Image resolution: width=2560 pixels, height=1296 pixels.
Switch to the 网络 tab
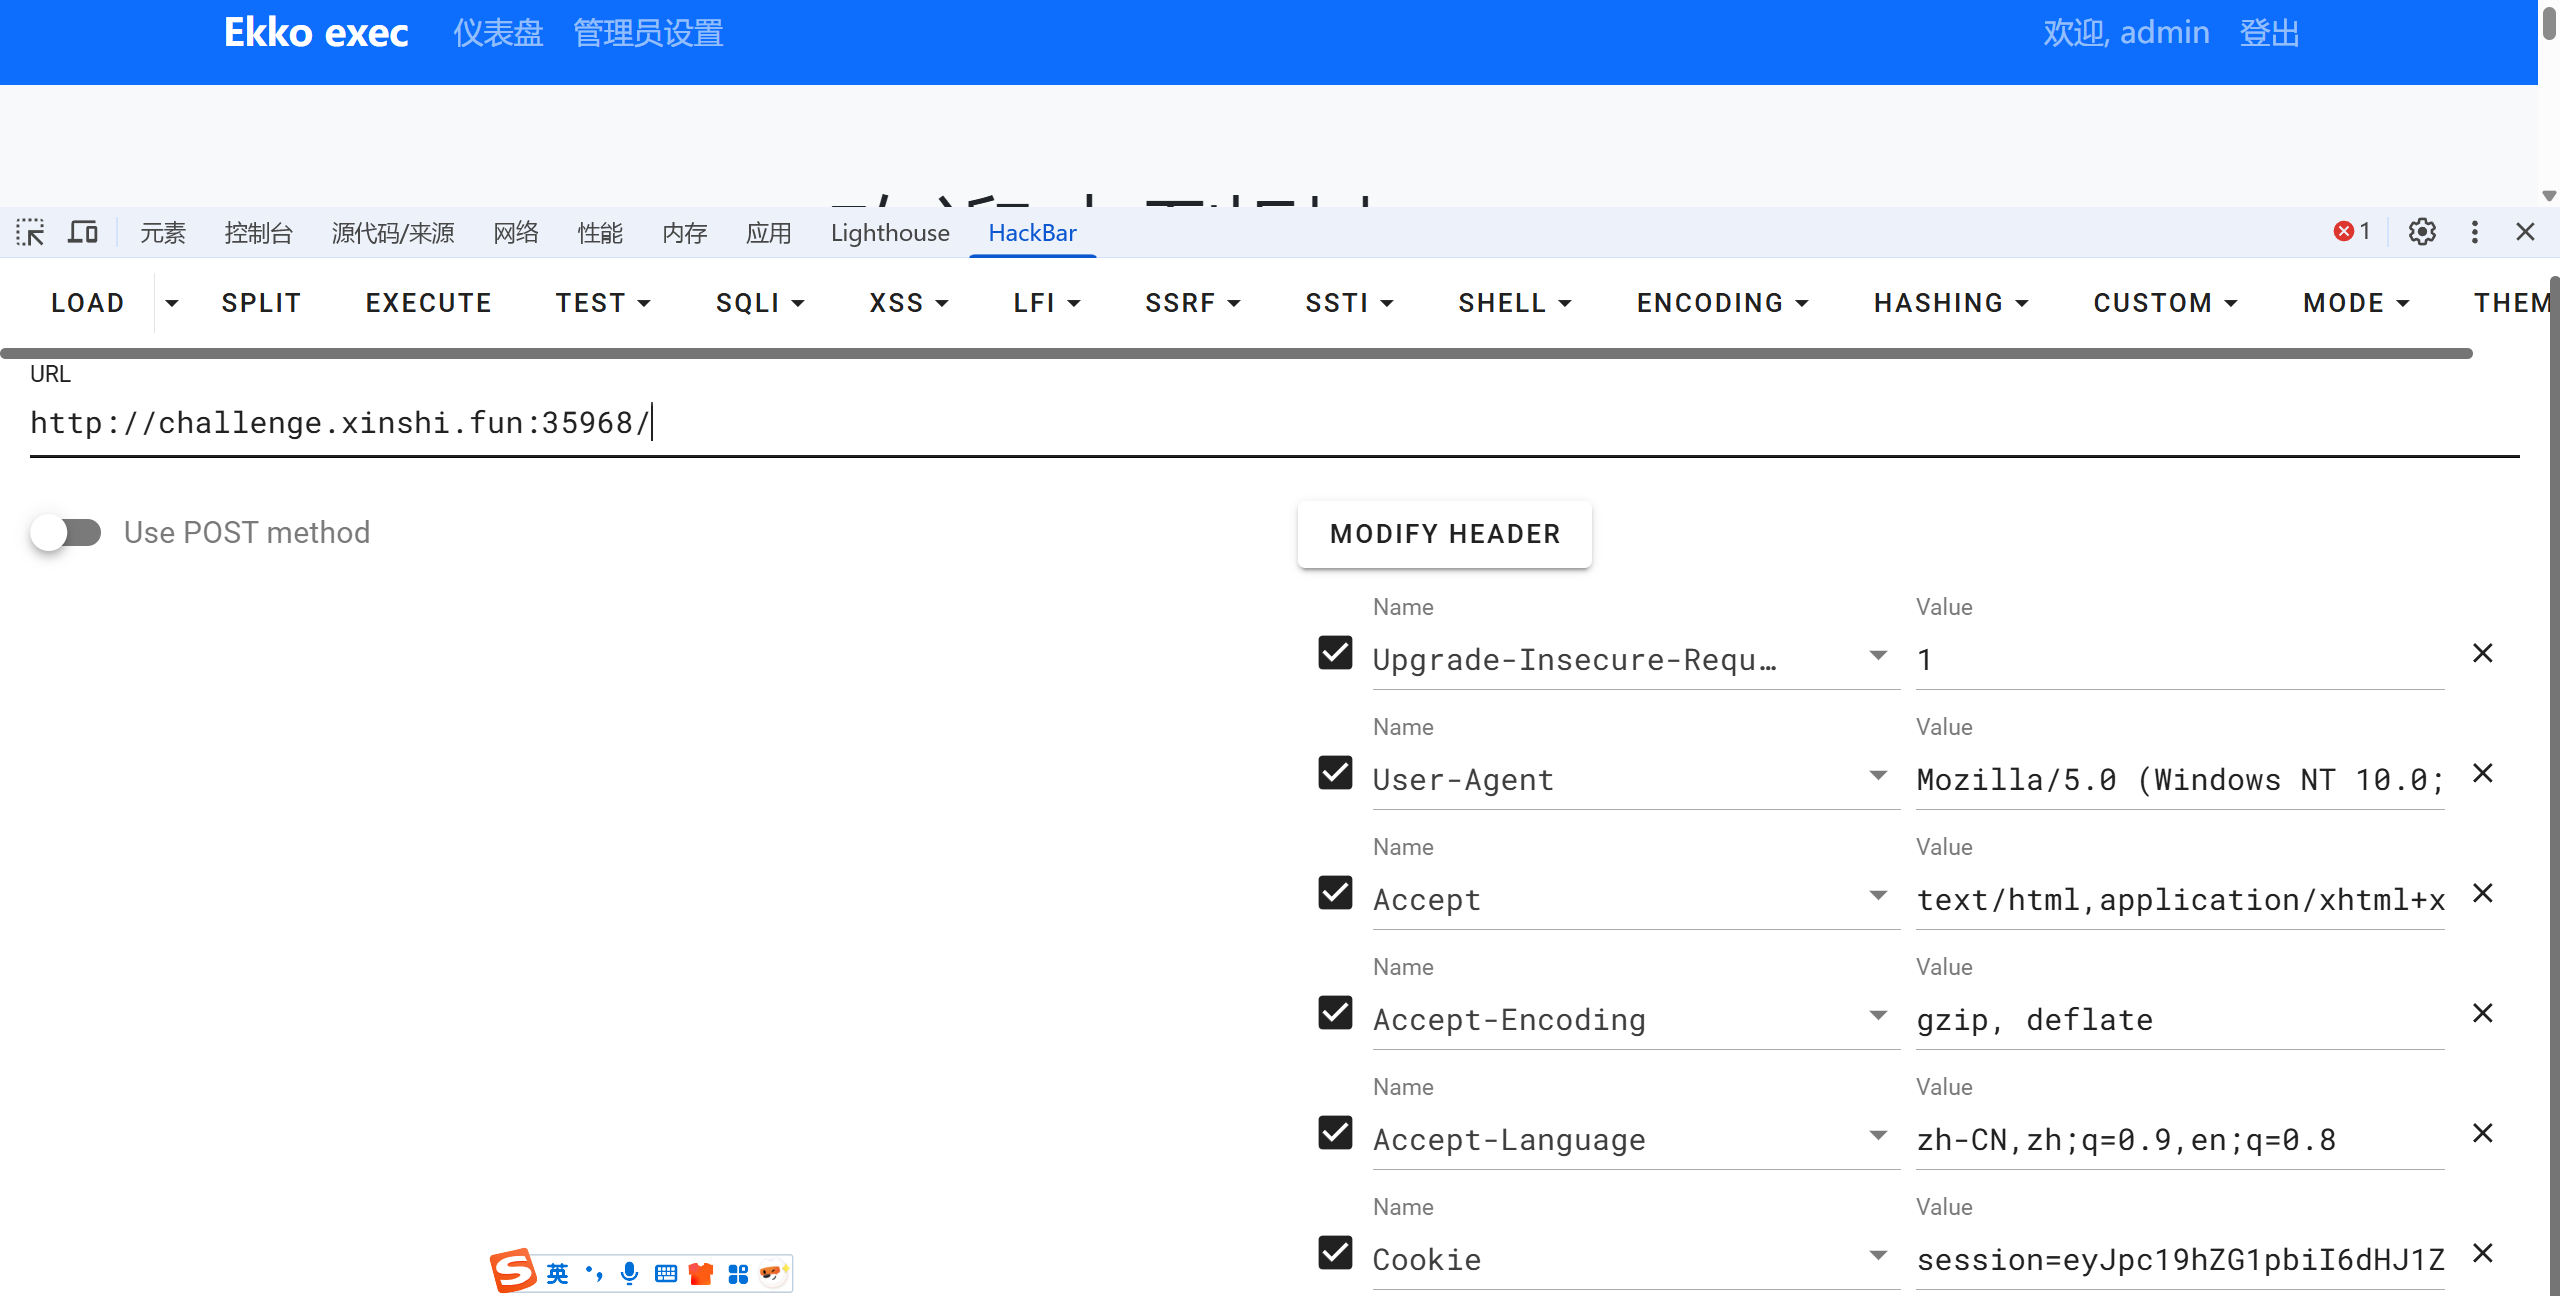pos(515,233)
